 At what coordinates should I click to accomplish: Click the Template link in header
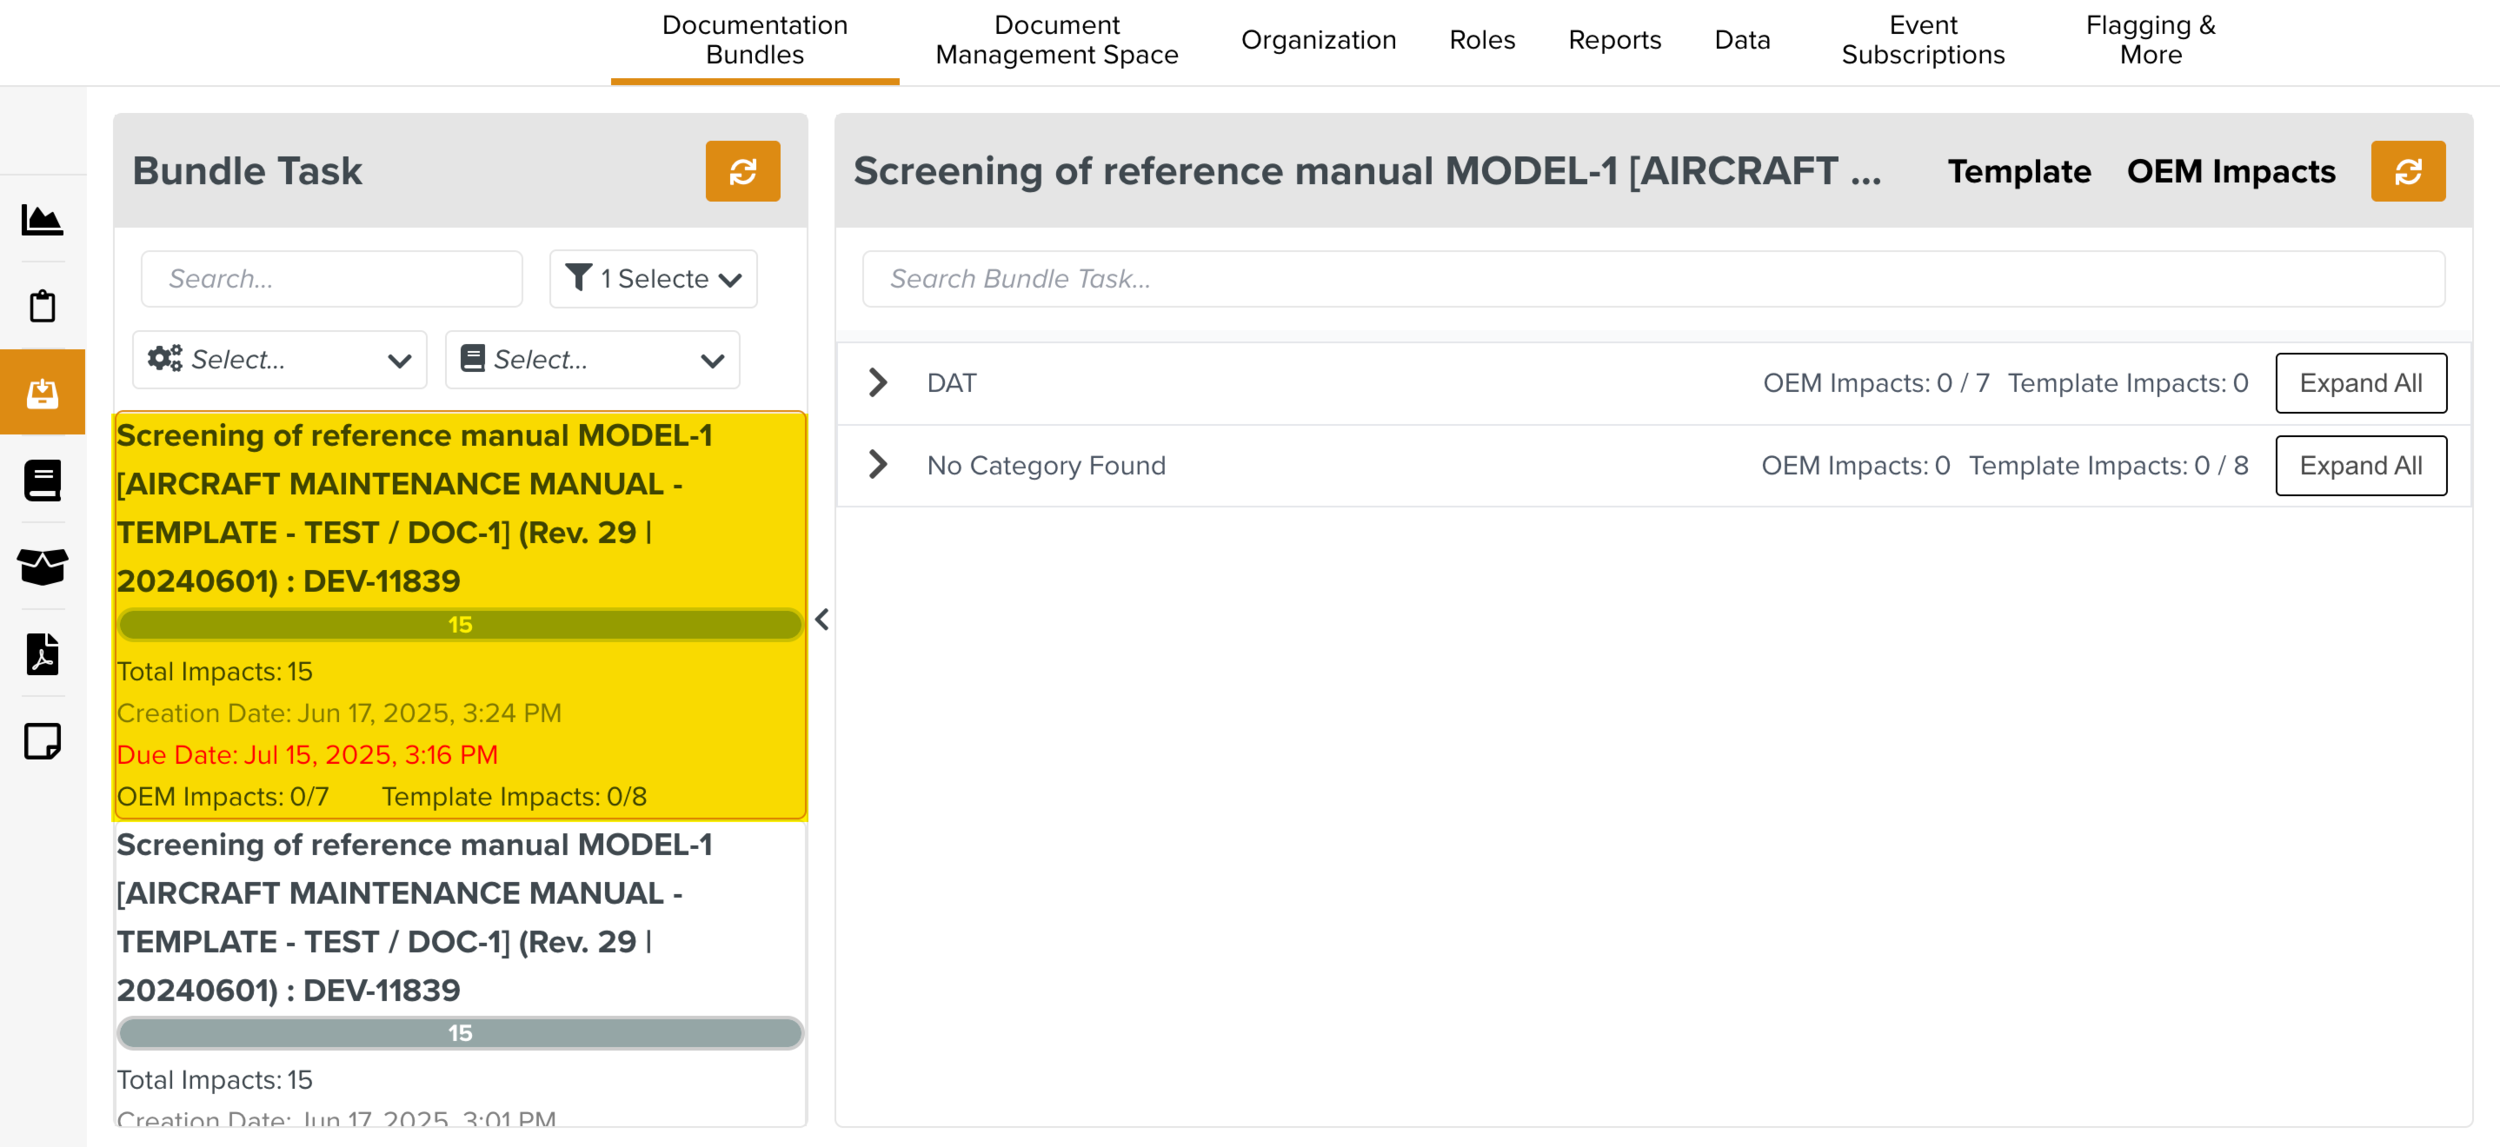point(2018,171)
